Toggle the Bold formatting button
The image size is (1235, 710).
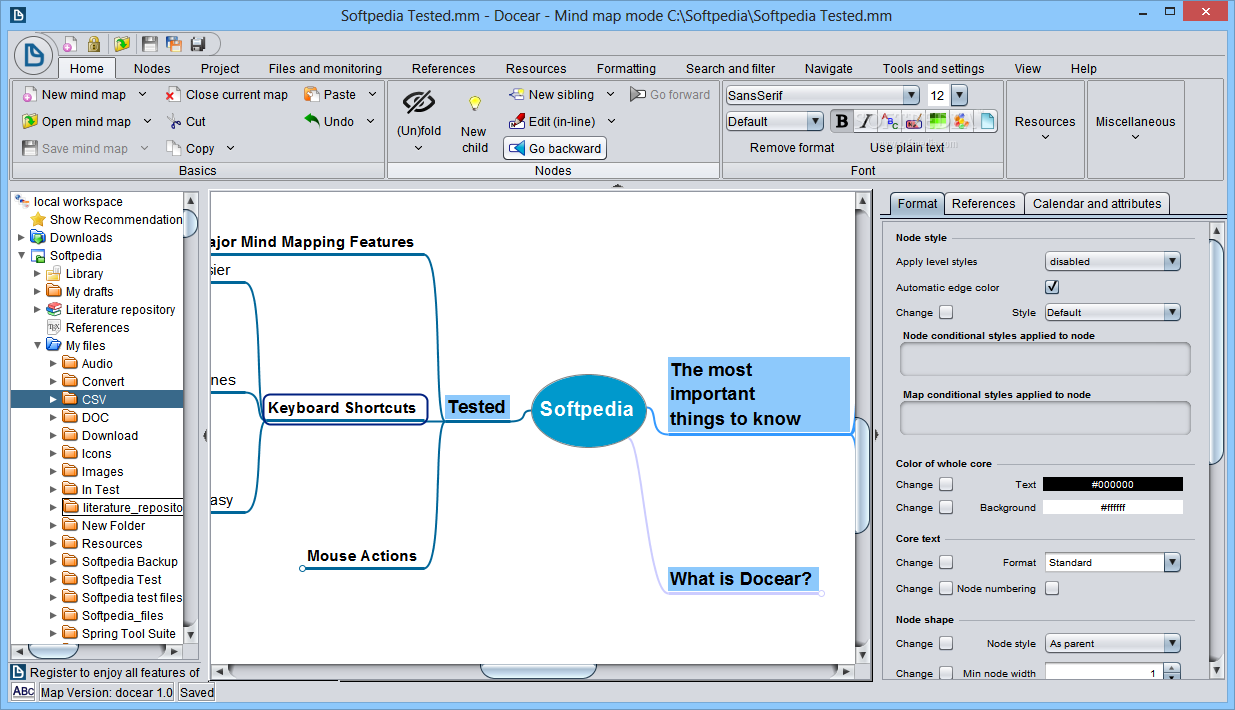842,121
